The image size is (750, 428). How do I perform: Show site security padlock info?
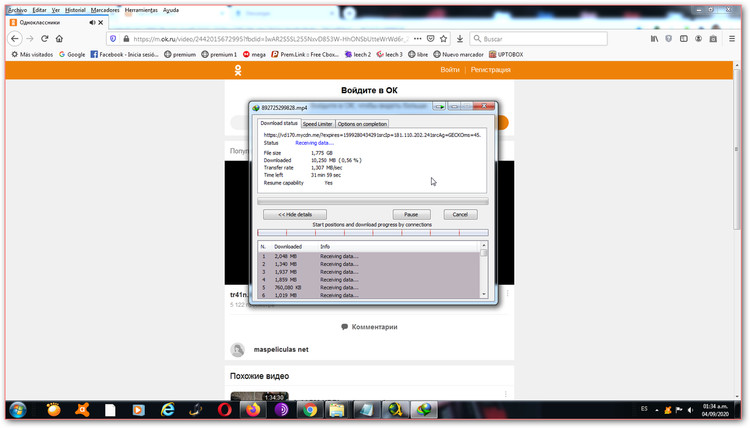tap(126, 39)
